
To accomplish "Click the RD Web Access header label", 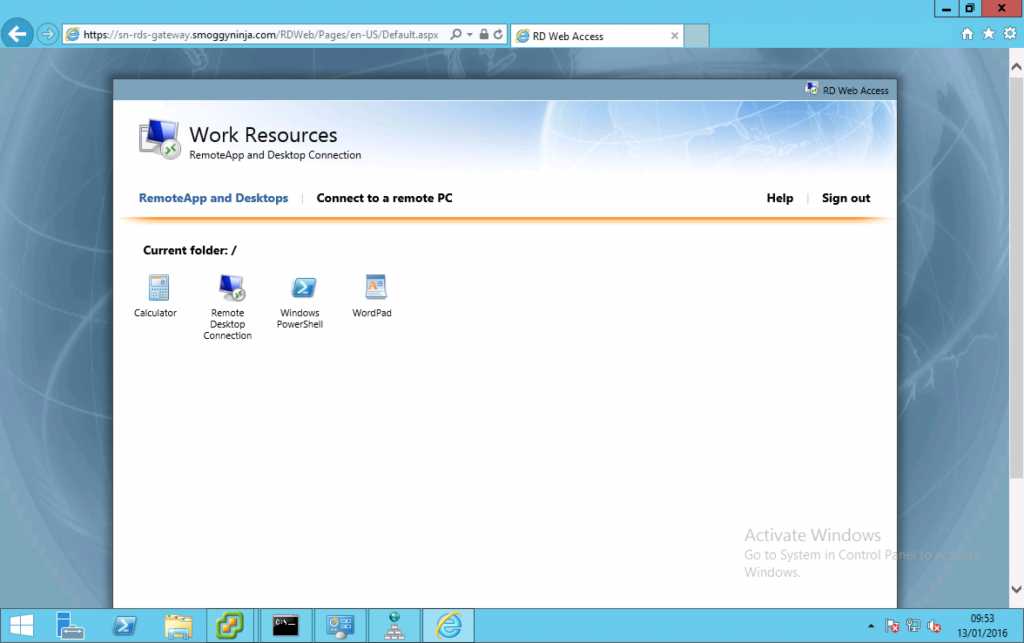I will coord(855,90).
